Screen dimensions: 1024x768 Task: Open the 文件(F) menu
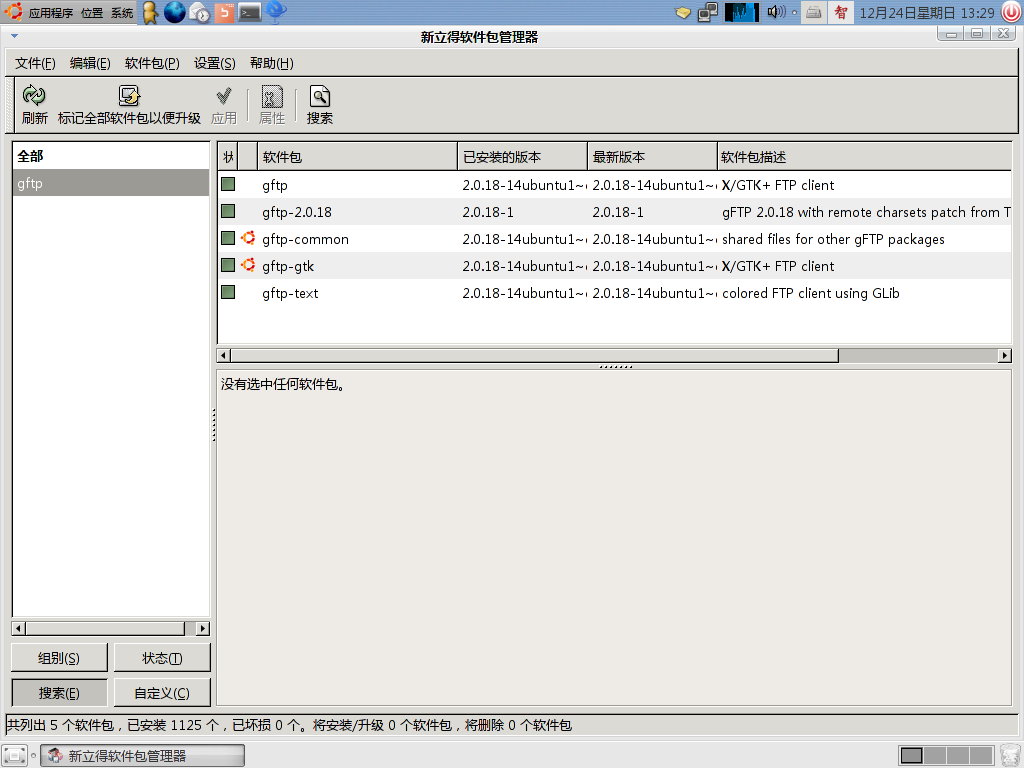35,63
